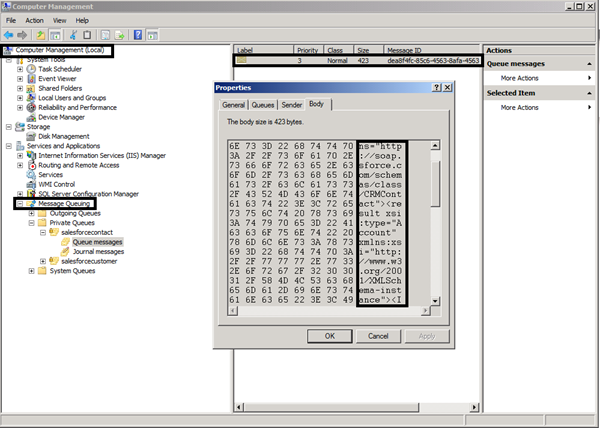Select Computer Management (Local) root node
The image size is (600, 428).
coord(59,50)
